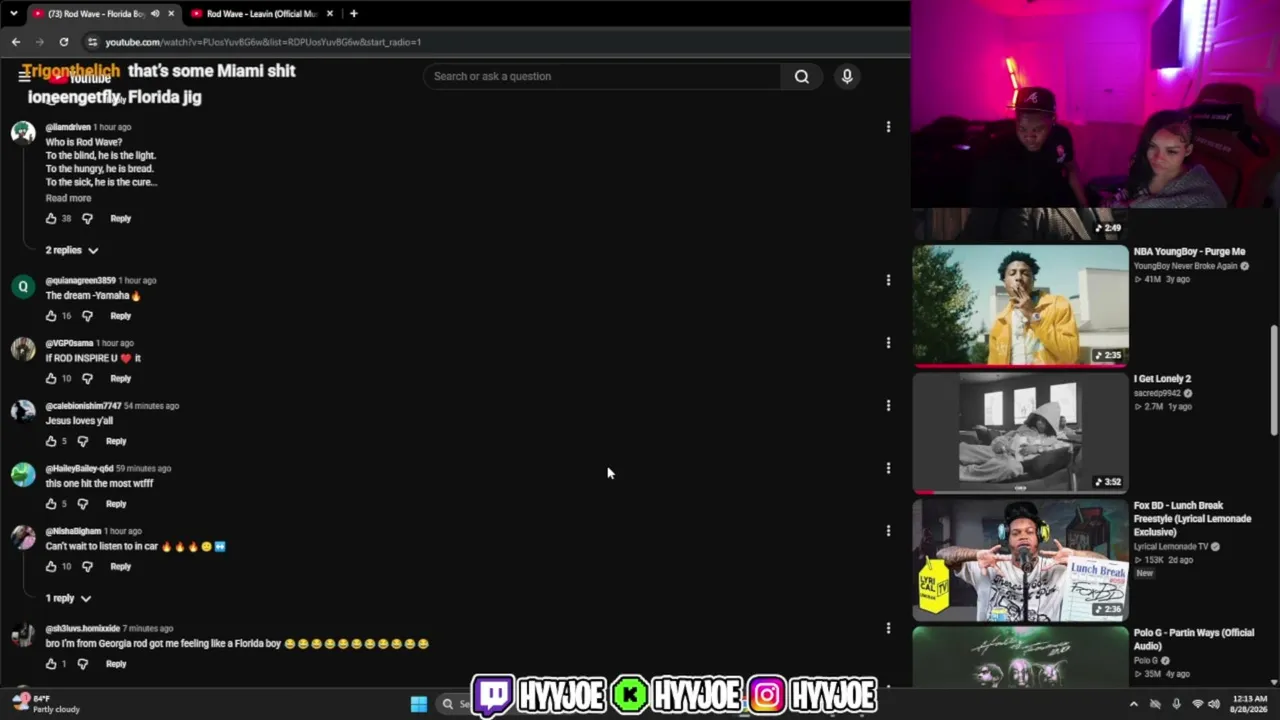
Task: Dislike the "bro I'm from Georgia" comment
Action: pos(82,664)
